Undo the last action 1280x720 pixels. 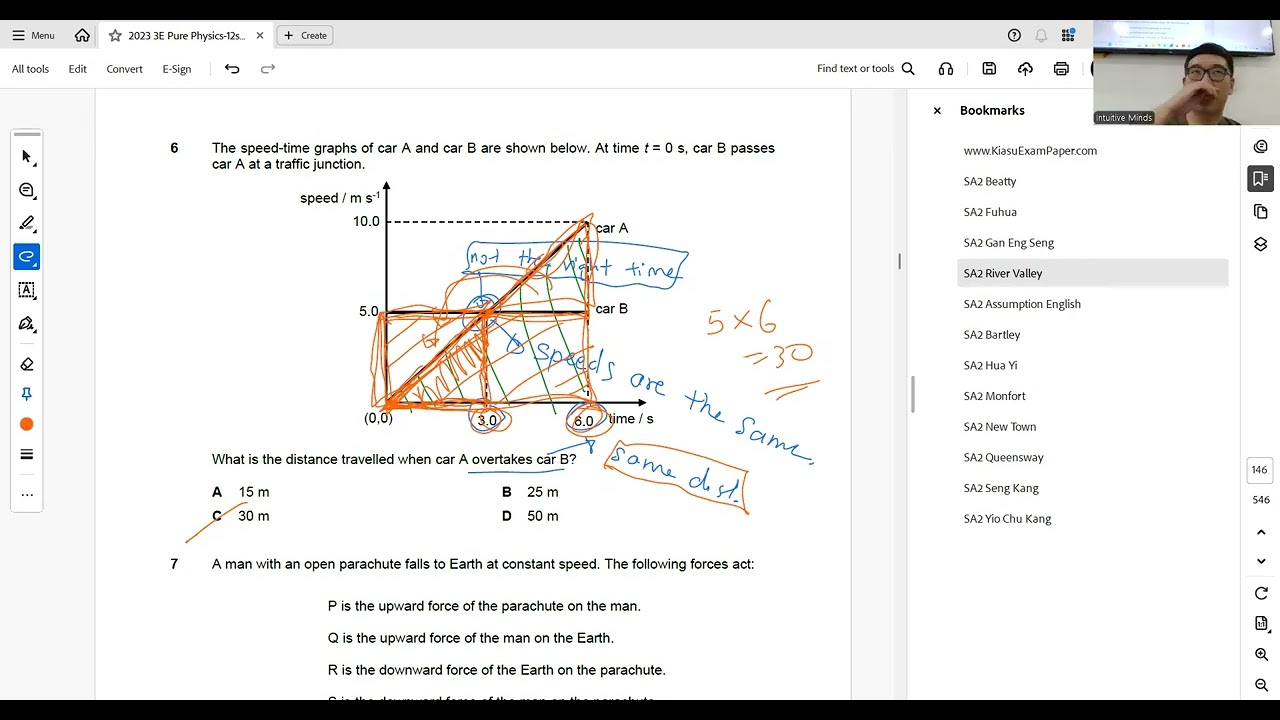(232, 69)
